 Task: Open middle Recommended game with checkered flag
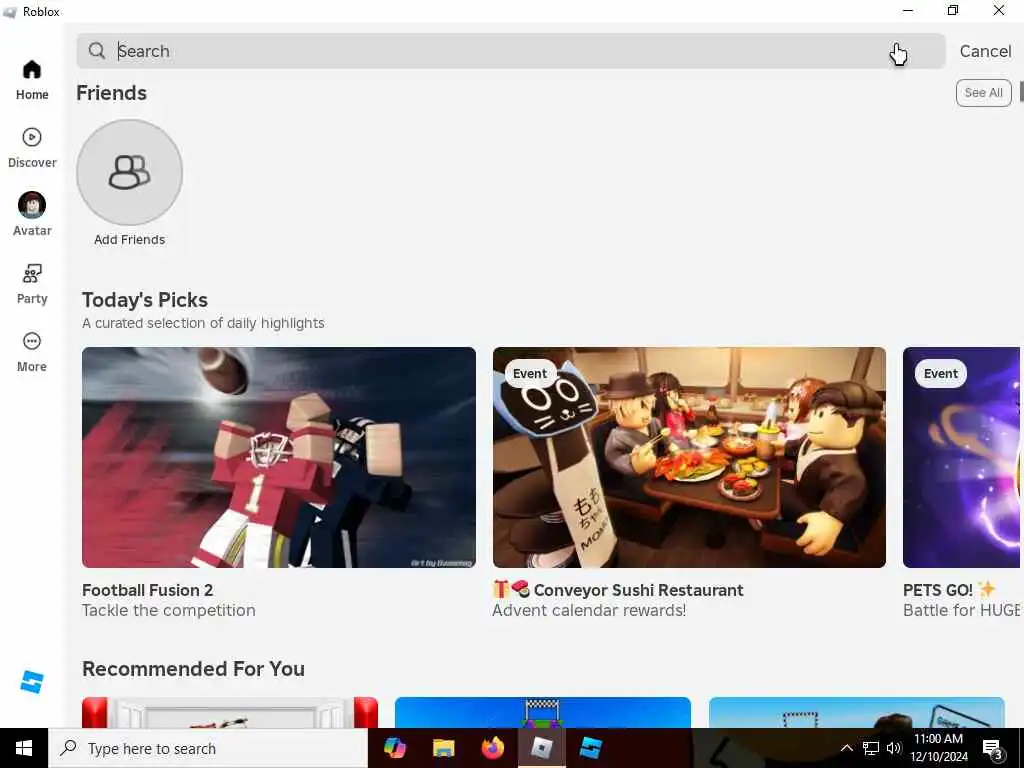(543, 712)
